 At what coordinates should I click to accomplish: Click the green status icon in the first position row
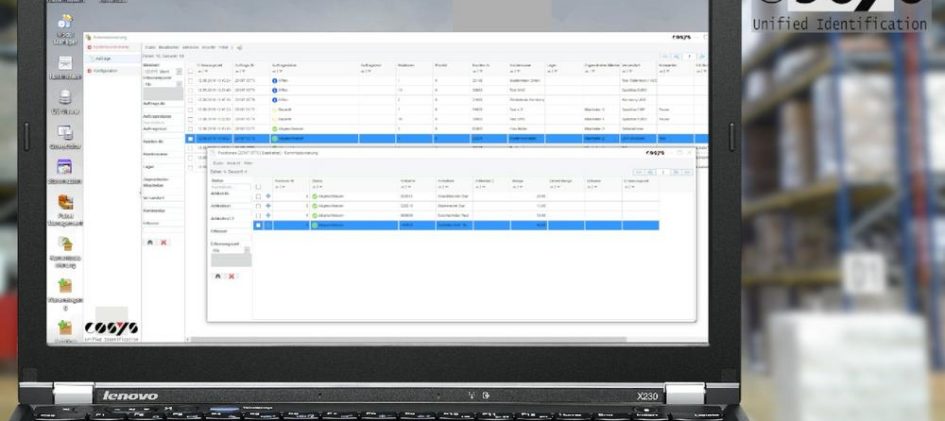[315, 196]
